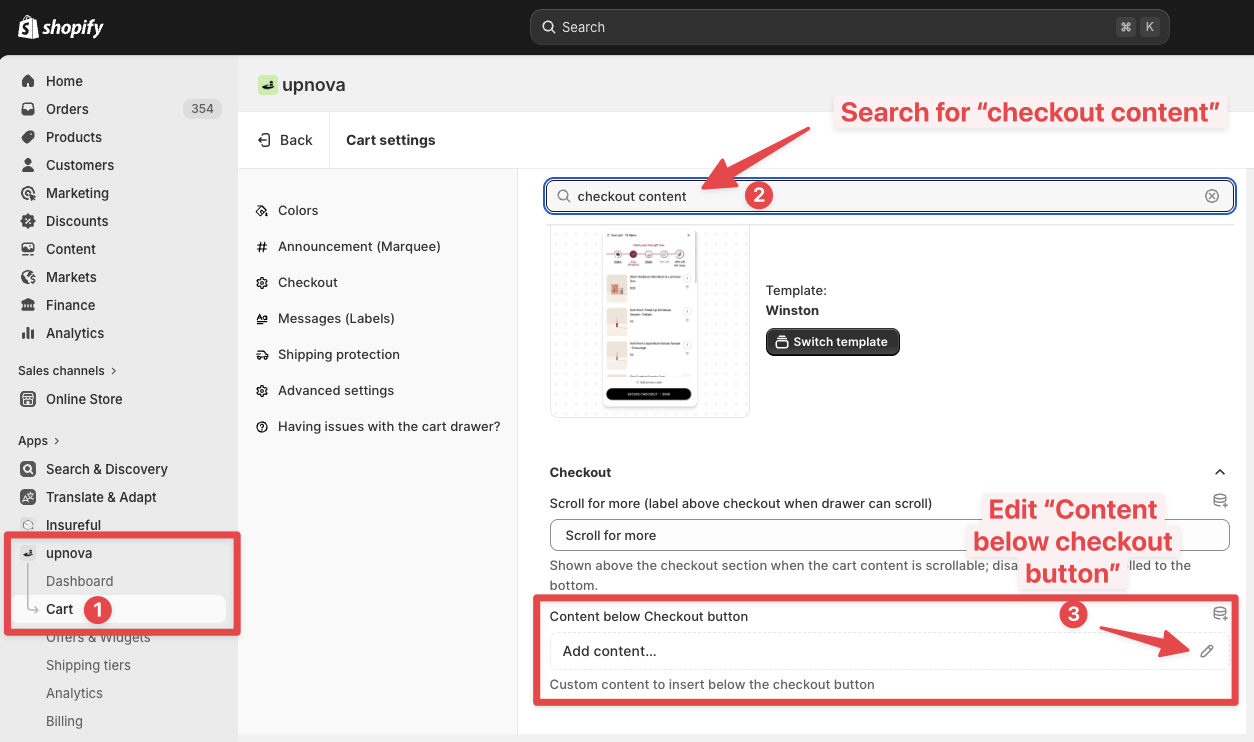Click the Checkout gear icon

point(262,283)
